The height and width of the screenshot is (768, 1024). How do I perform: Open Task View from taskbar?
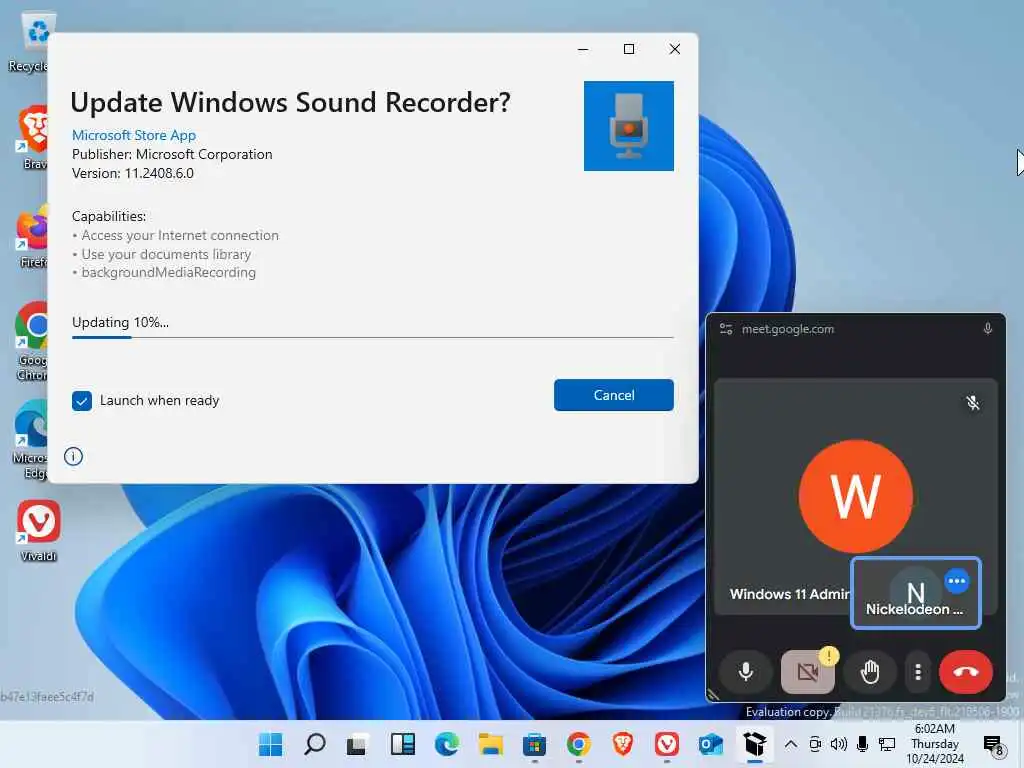[357, 744]
